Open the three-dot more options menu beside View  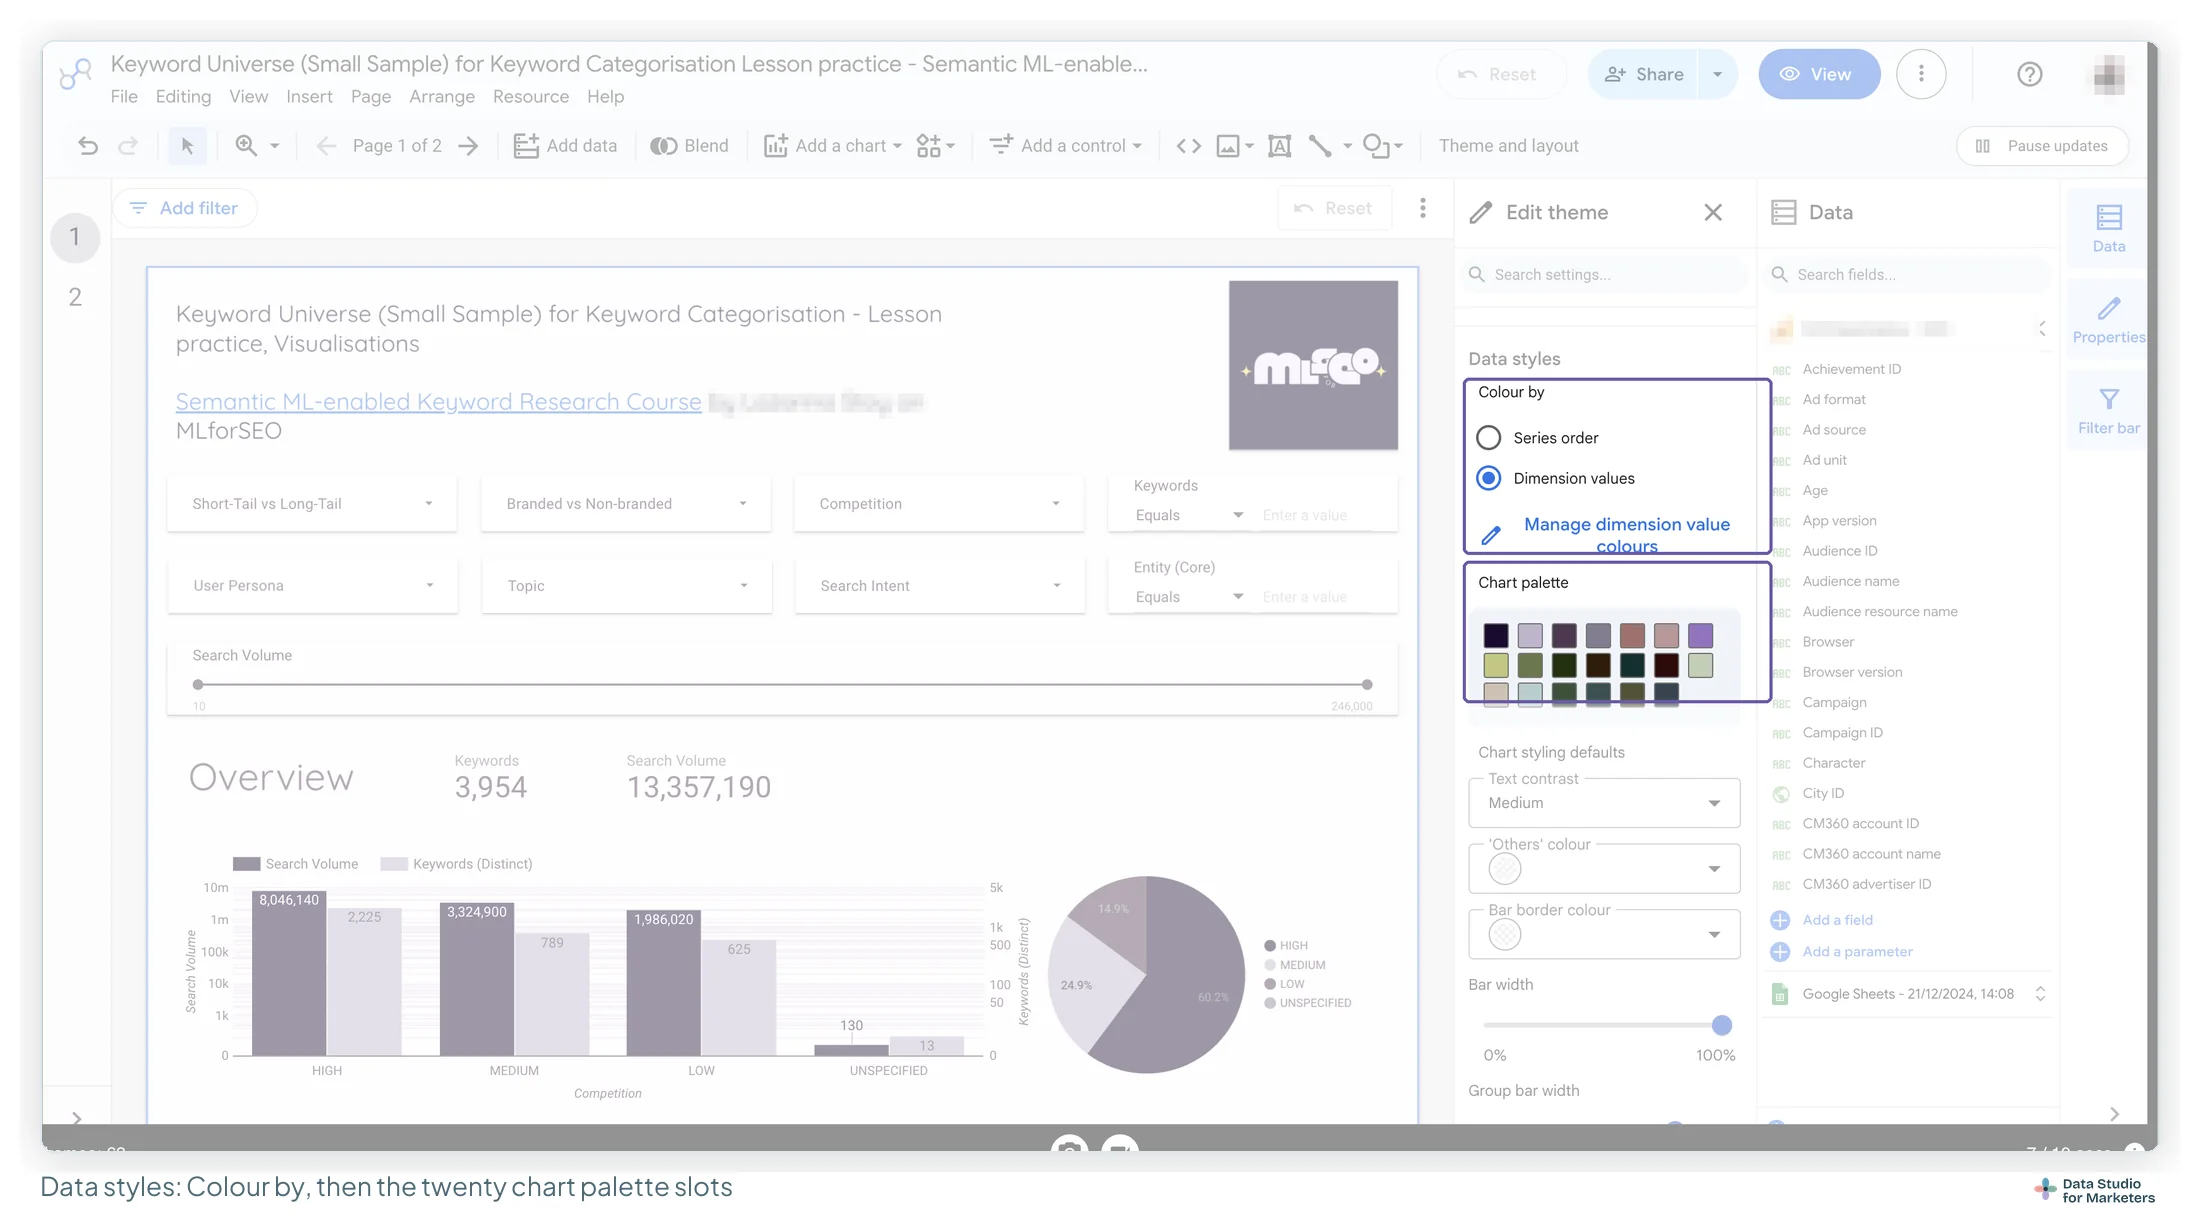click(x=1920, y=74)
